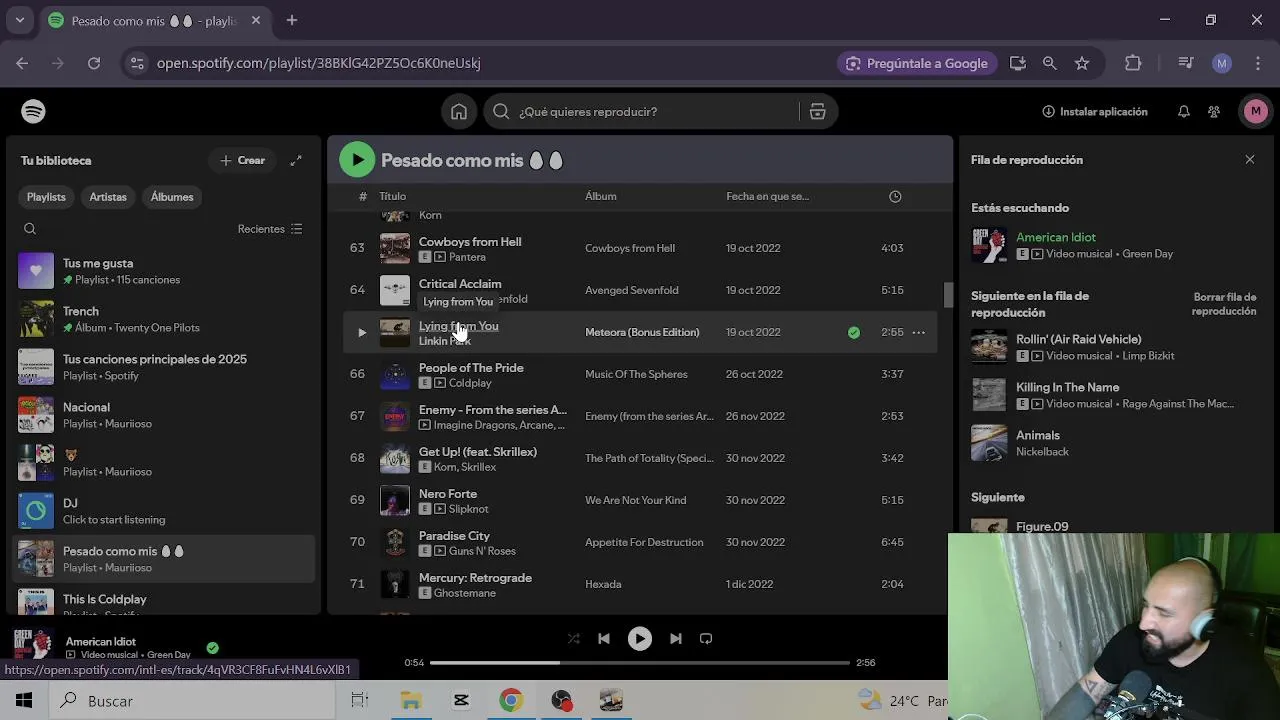Open Tus canciones principales de 2025
Viewport: 1280px width, 720px height.
tap(165, 367)
